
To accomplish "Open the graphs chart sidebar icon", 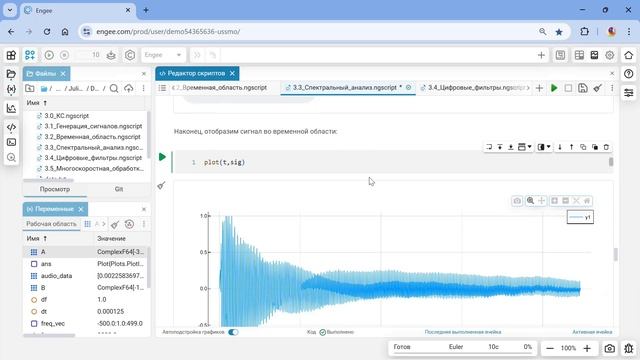I will pos(11,108).
